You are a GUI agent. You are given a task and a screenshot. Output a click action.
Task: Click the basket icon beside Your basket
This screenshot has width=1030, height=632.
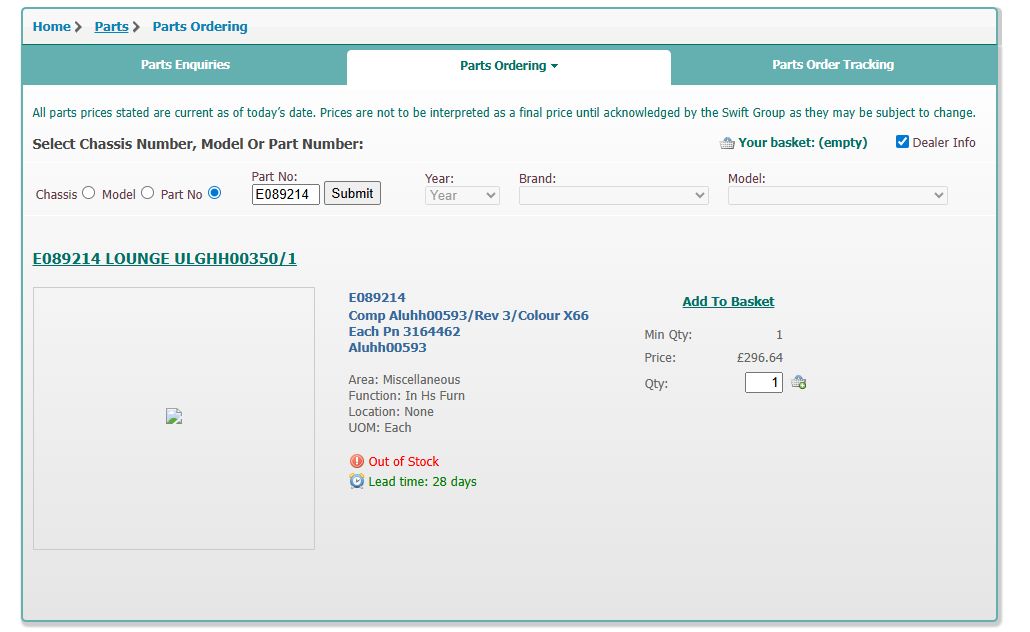(727, 143)
